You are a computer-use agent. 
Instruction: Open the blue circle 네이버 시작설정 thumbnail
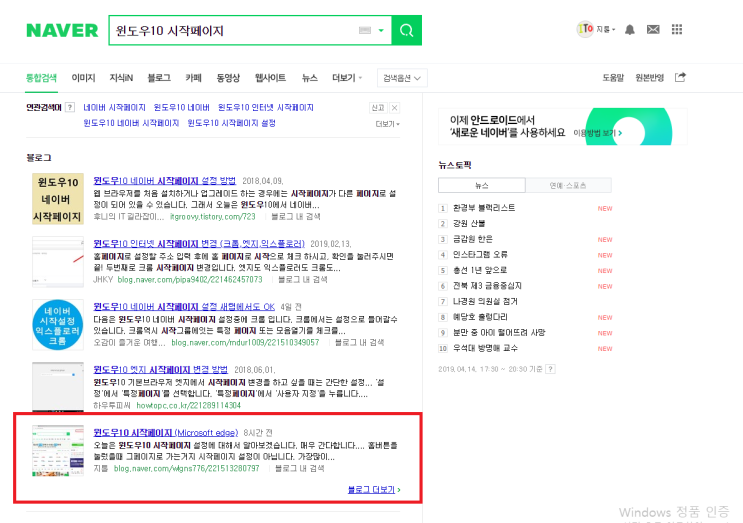point(58,325)
